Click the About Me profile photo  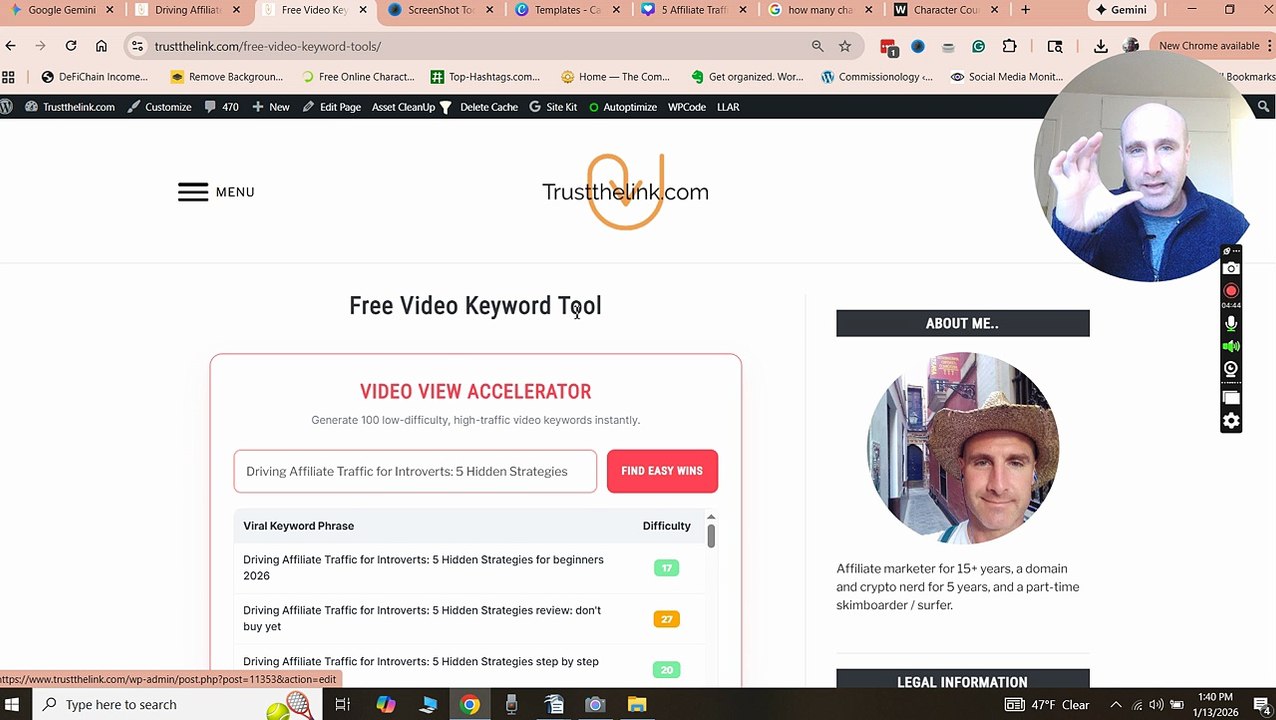963,448
